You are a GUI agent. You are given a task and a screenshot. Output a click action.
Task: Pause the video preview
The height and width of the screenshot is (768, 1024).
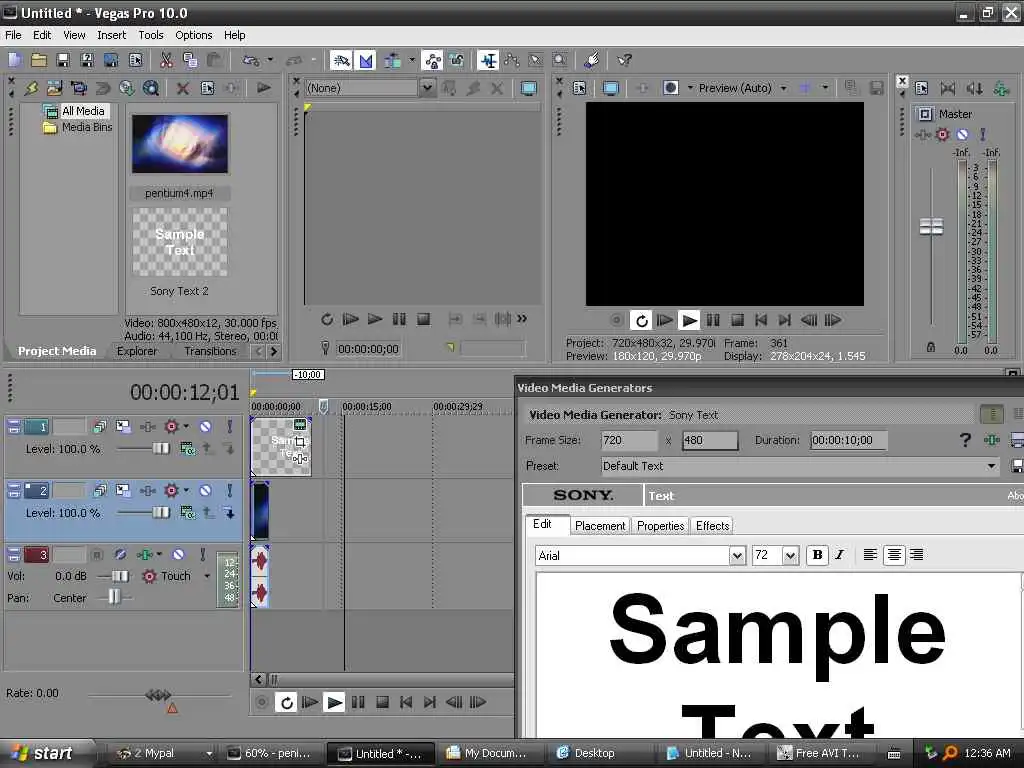point(713,321)
